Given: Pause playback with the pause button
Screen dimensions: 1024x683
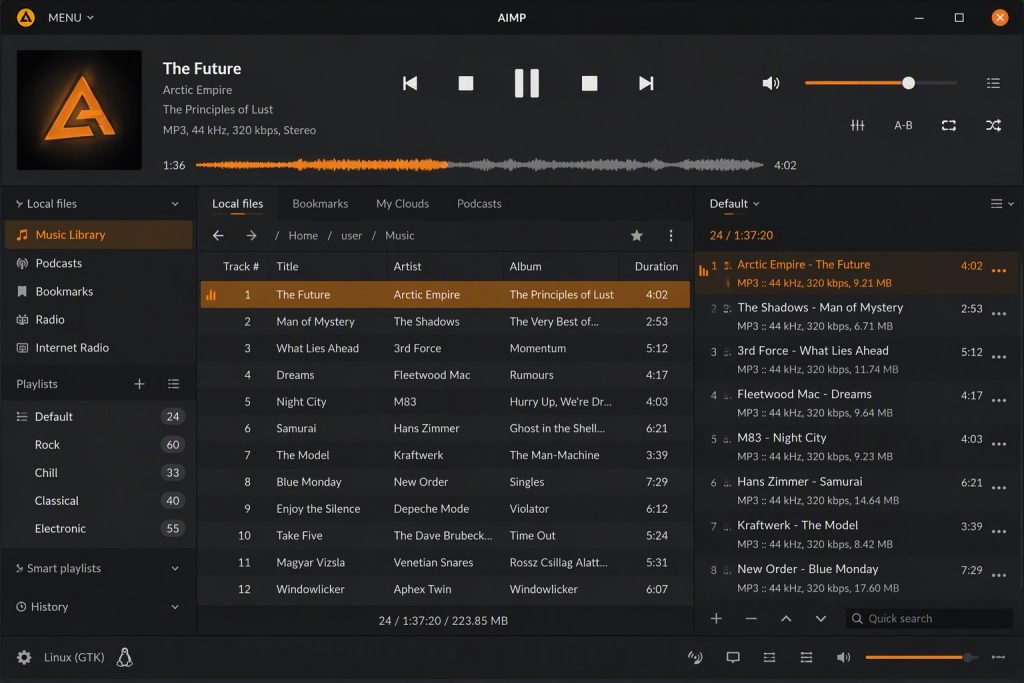Looking at the screenshot, I should 526,83.
